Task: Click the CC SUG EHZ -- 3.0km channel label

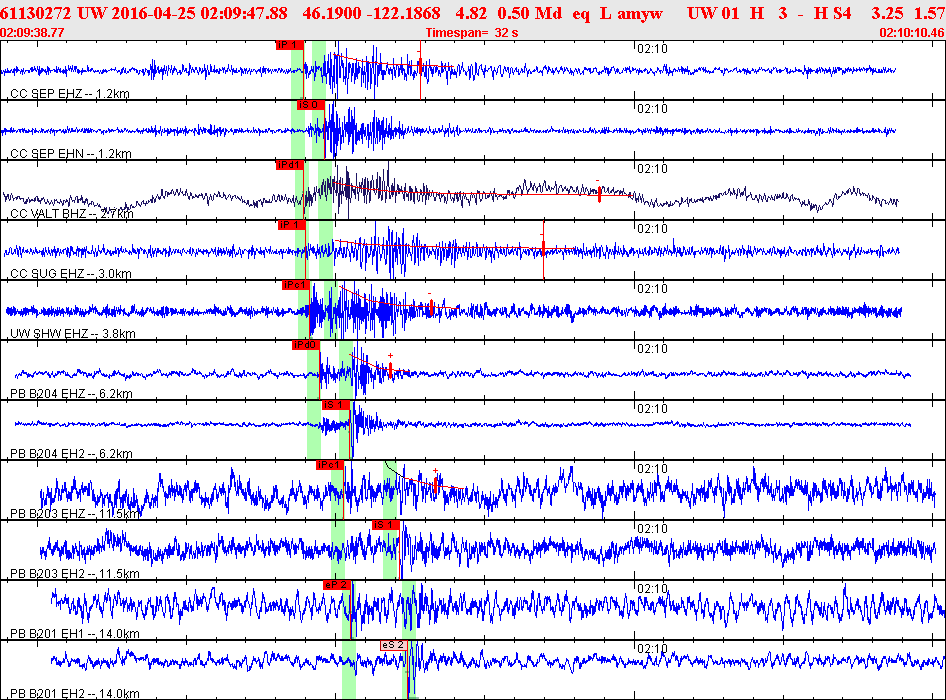Action: [x=71, y=273]
